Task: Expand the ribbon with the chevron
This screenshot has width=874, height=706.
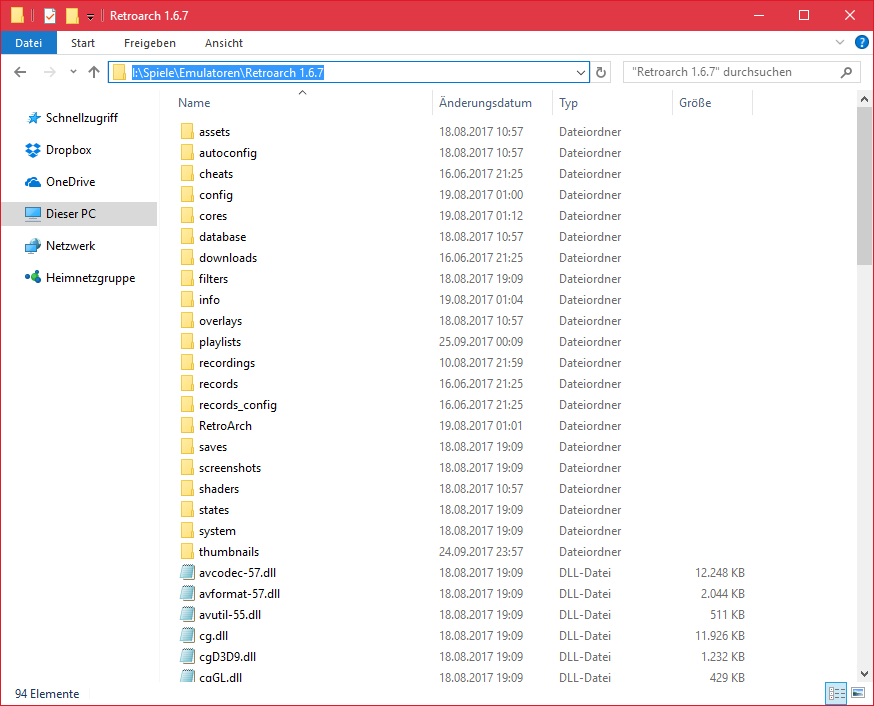Action: [x=839, y=42]
